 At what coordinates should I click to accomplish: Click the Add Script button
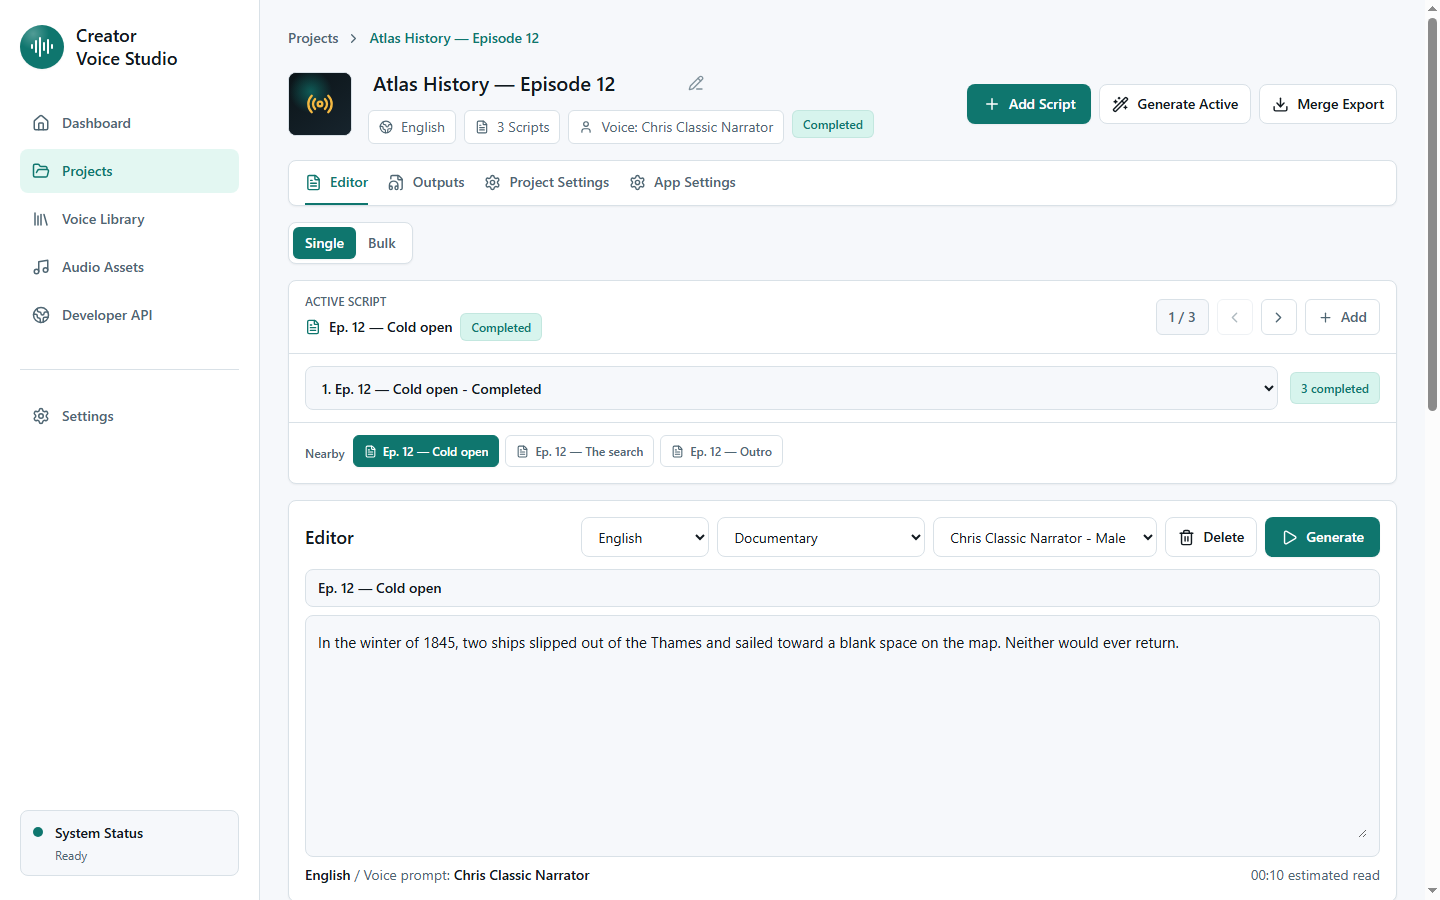click(1029, 104)
